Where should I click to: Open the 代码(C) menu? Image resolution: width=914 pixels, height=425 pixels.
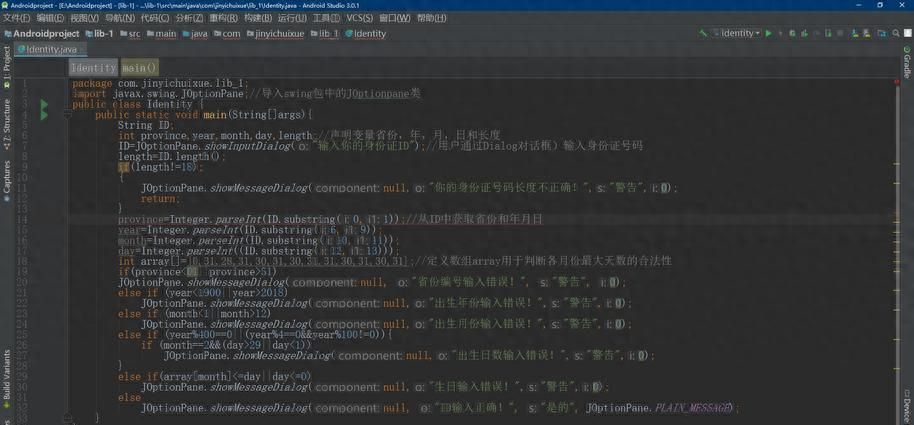(x=155, y=18)
